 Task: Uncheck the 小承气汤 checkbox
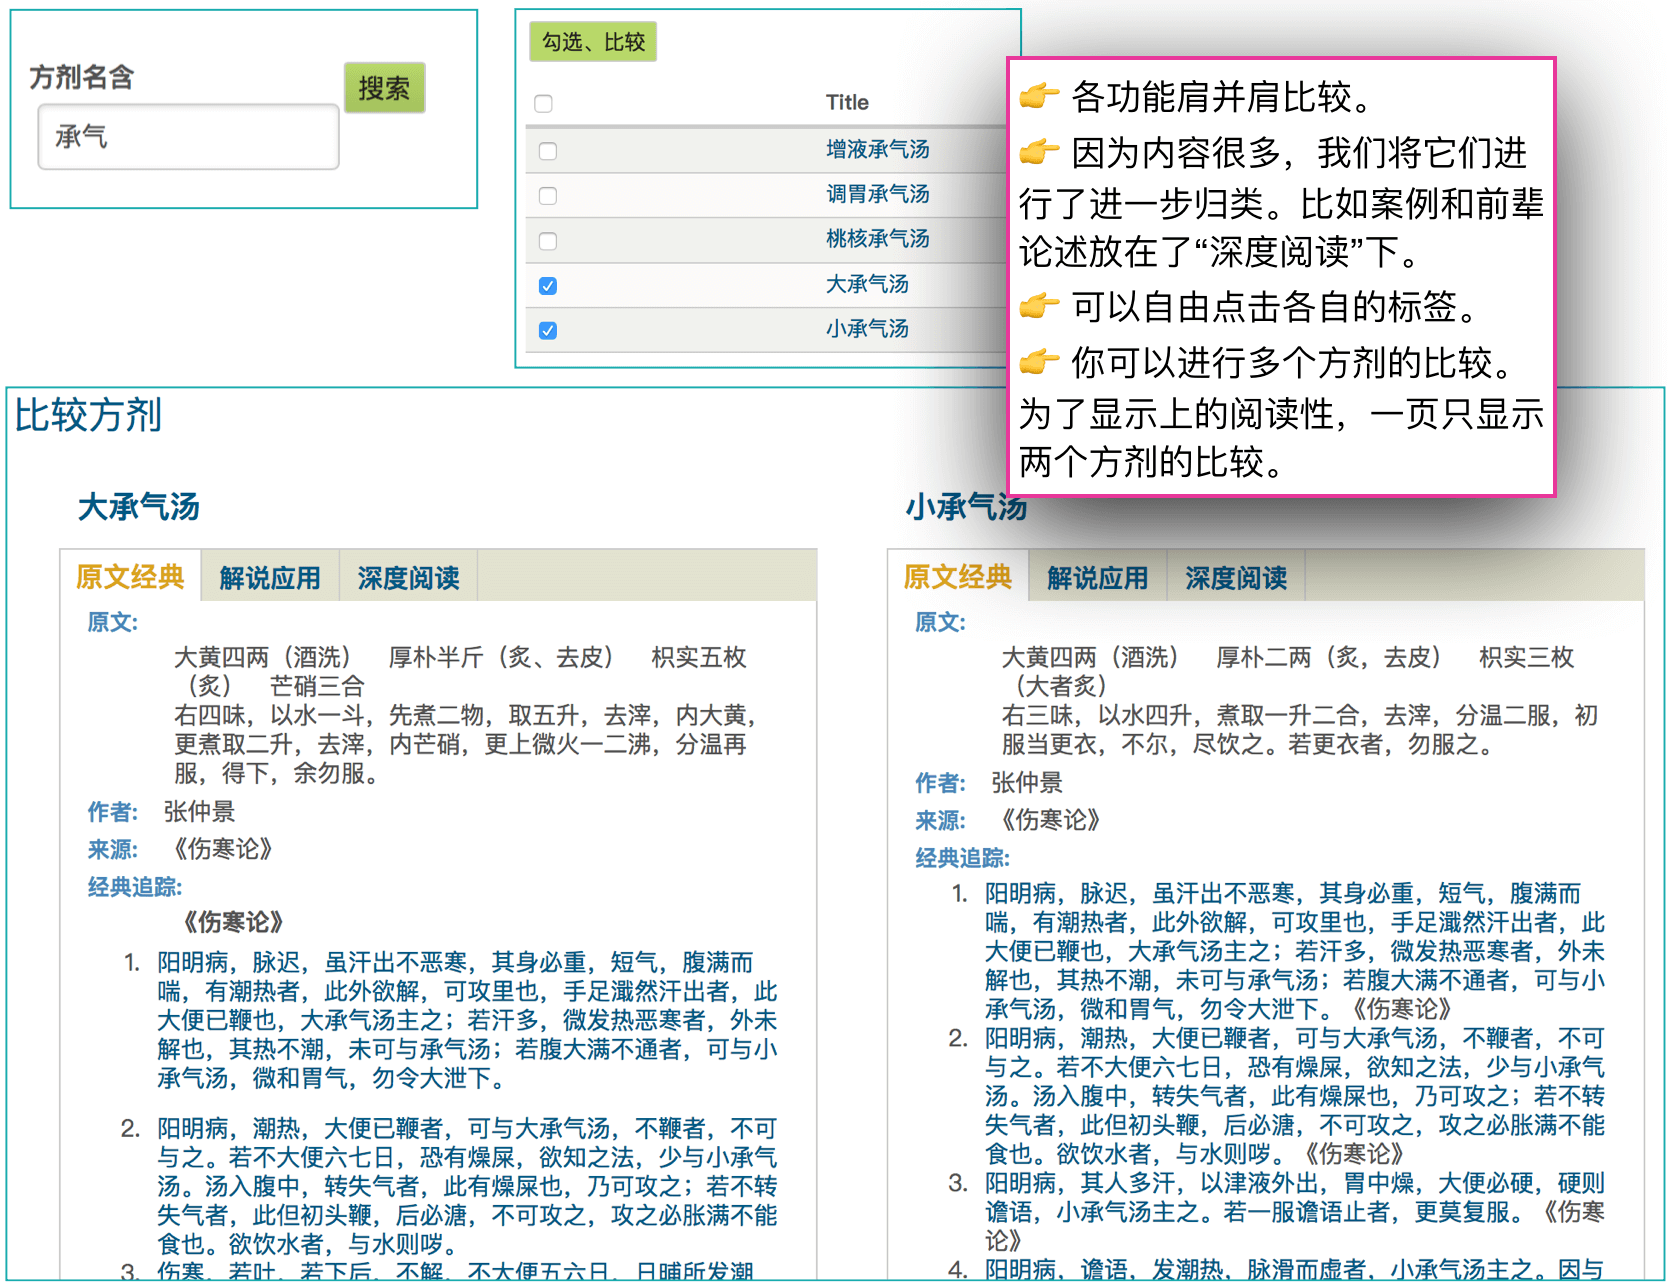tap(548, 331)
